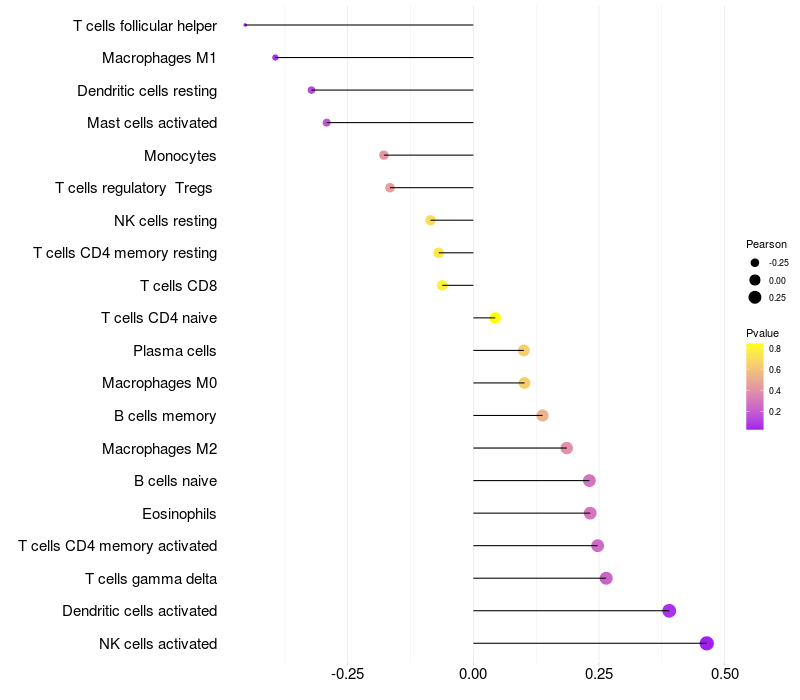800x700 pixels.
Task: Select the Macrophages M1 purple dot
Action: click(x=276, y=58)
